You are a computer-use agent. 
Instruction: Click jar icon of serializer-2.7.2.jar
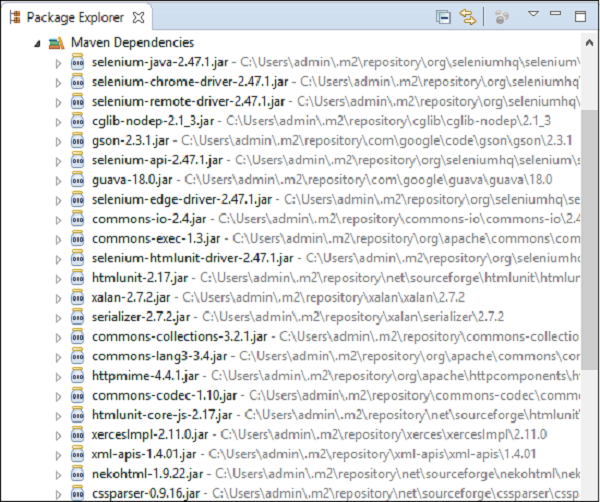[x=78, y=317]
